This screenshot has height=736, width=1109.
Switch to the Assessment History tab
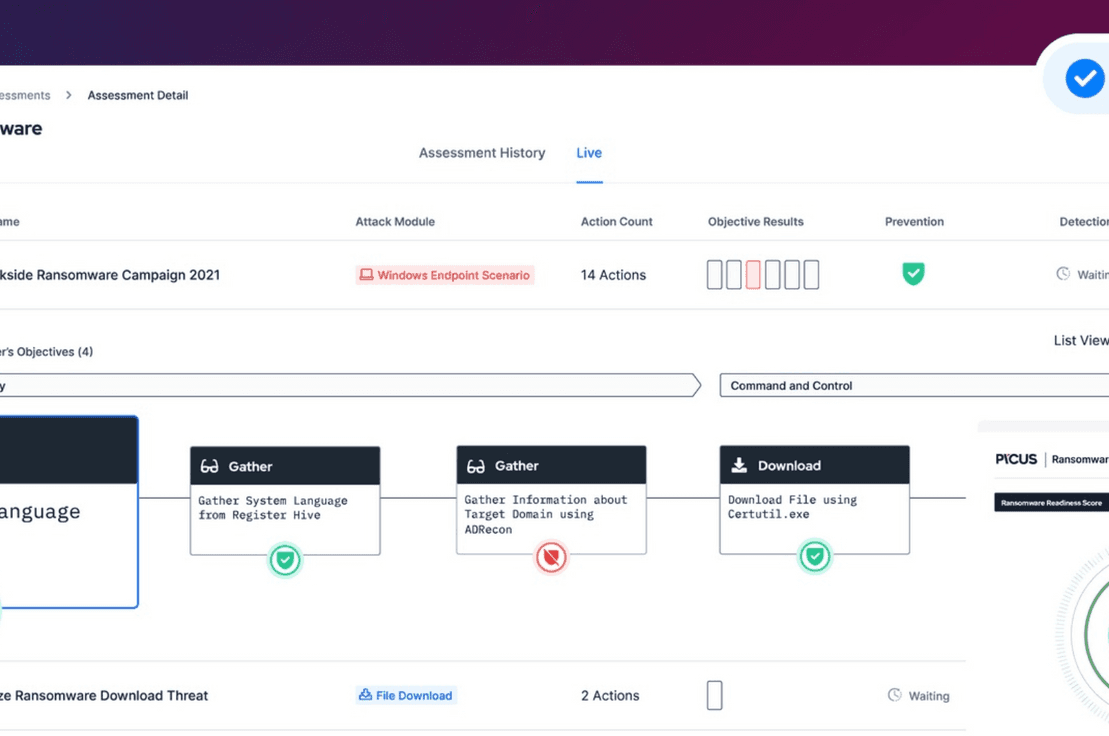482,153
